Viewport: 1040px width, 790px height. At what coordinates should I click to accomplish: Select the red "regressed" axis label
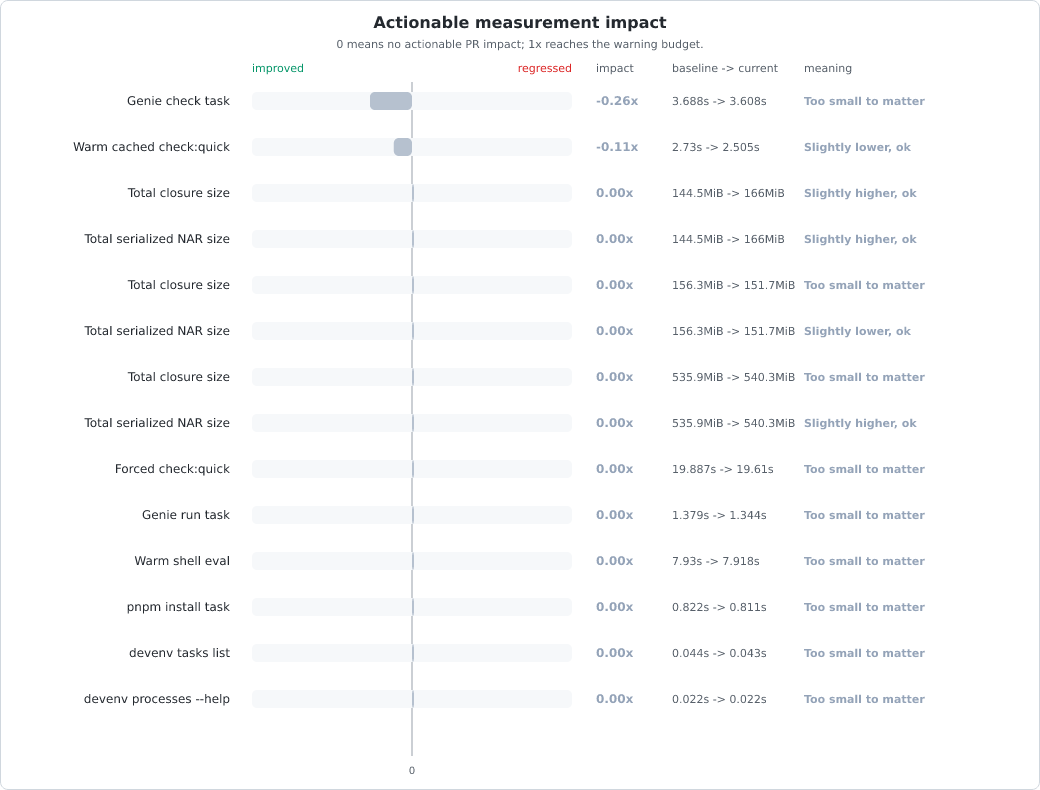[x=545, y=68]
